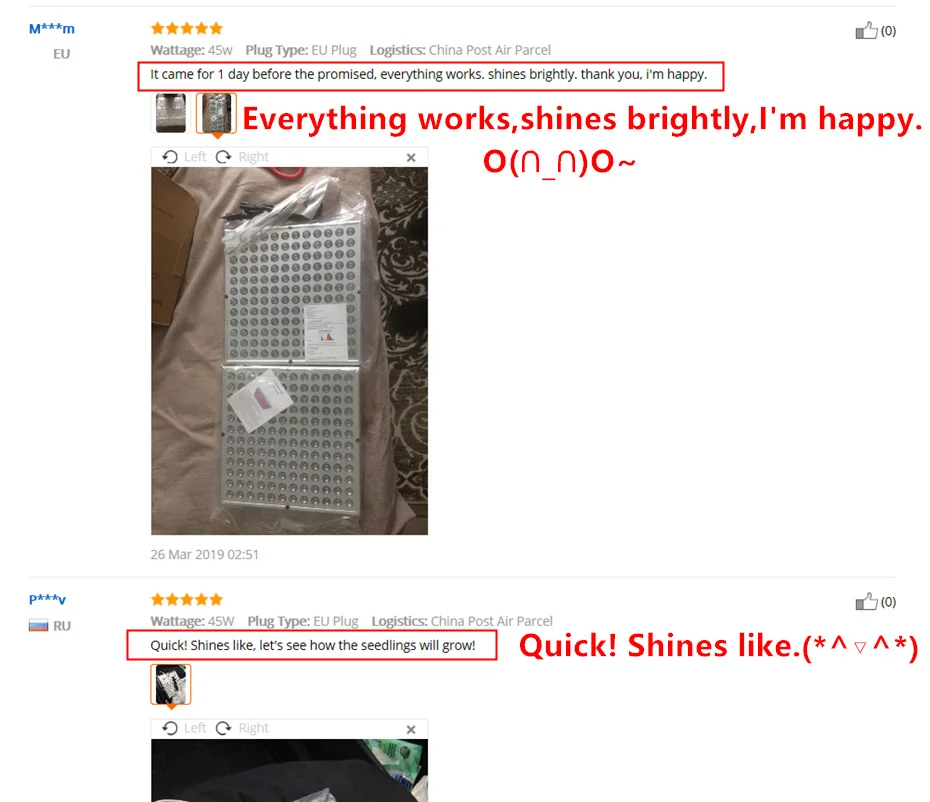
Task: Select thumbnail in P***v's review
Action: click(171, 684)
